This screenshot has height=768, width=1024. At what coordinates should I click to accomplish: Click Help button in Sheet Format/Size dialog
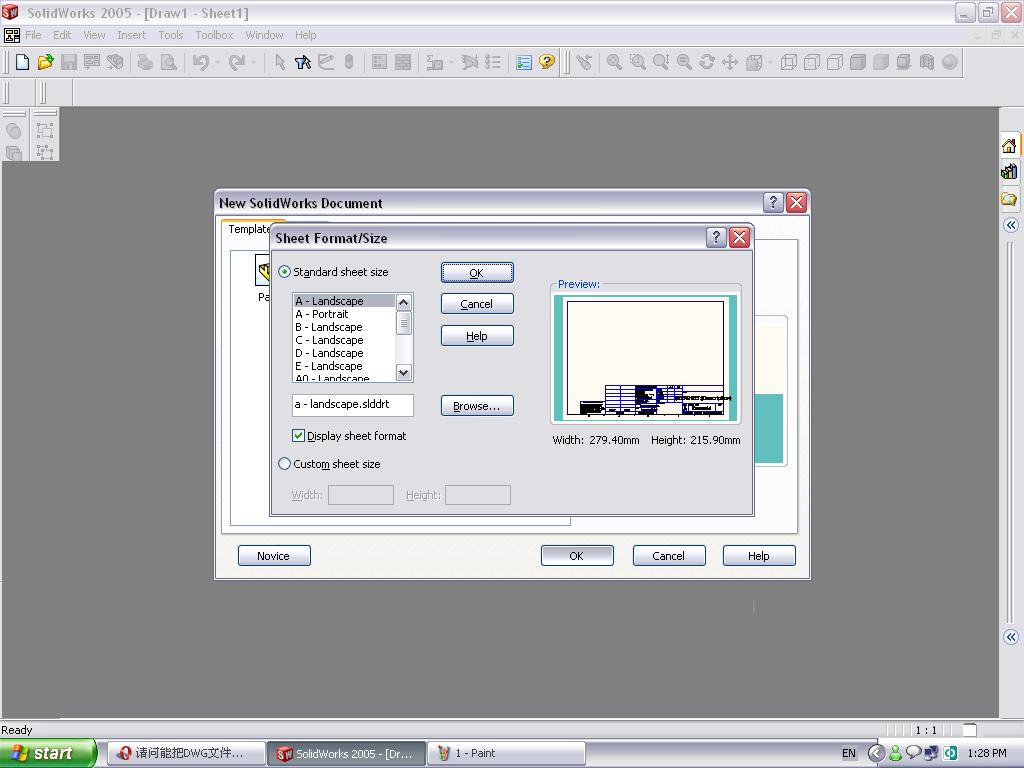pyautogui.click(x=477, y=336)
